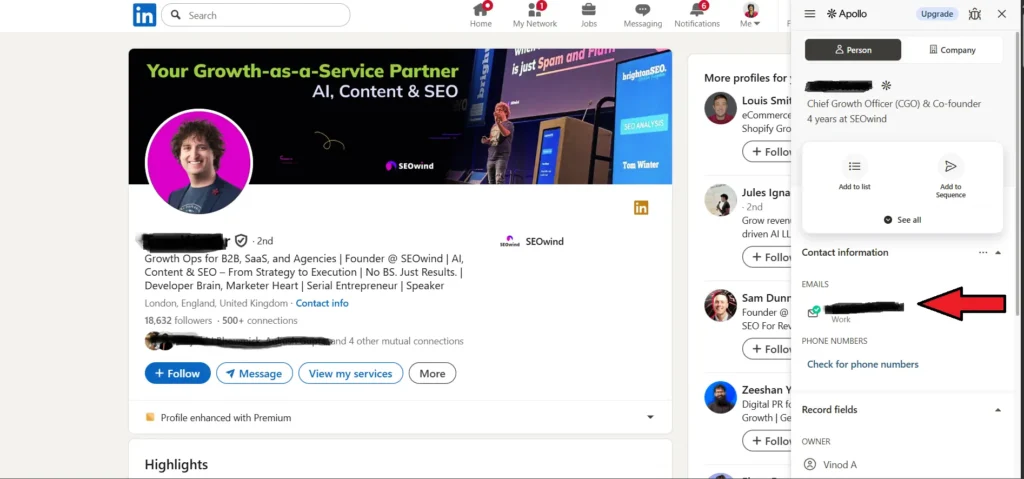The width and height of the screenshot is (1024, 479).
Task: Click the 18,632 followers text
Action: [x=178, y=320]
